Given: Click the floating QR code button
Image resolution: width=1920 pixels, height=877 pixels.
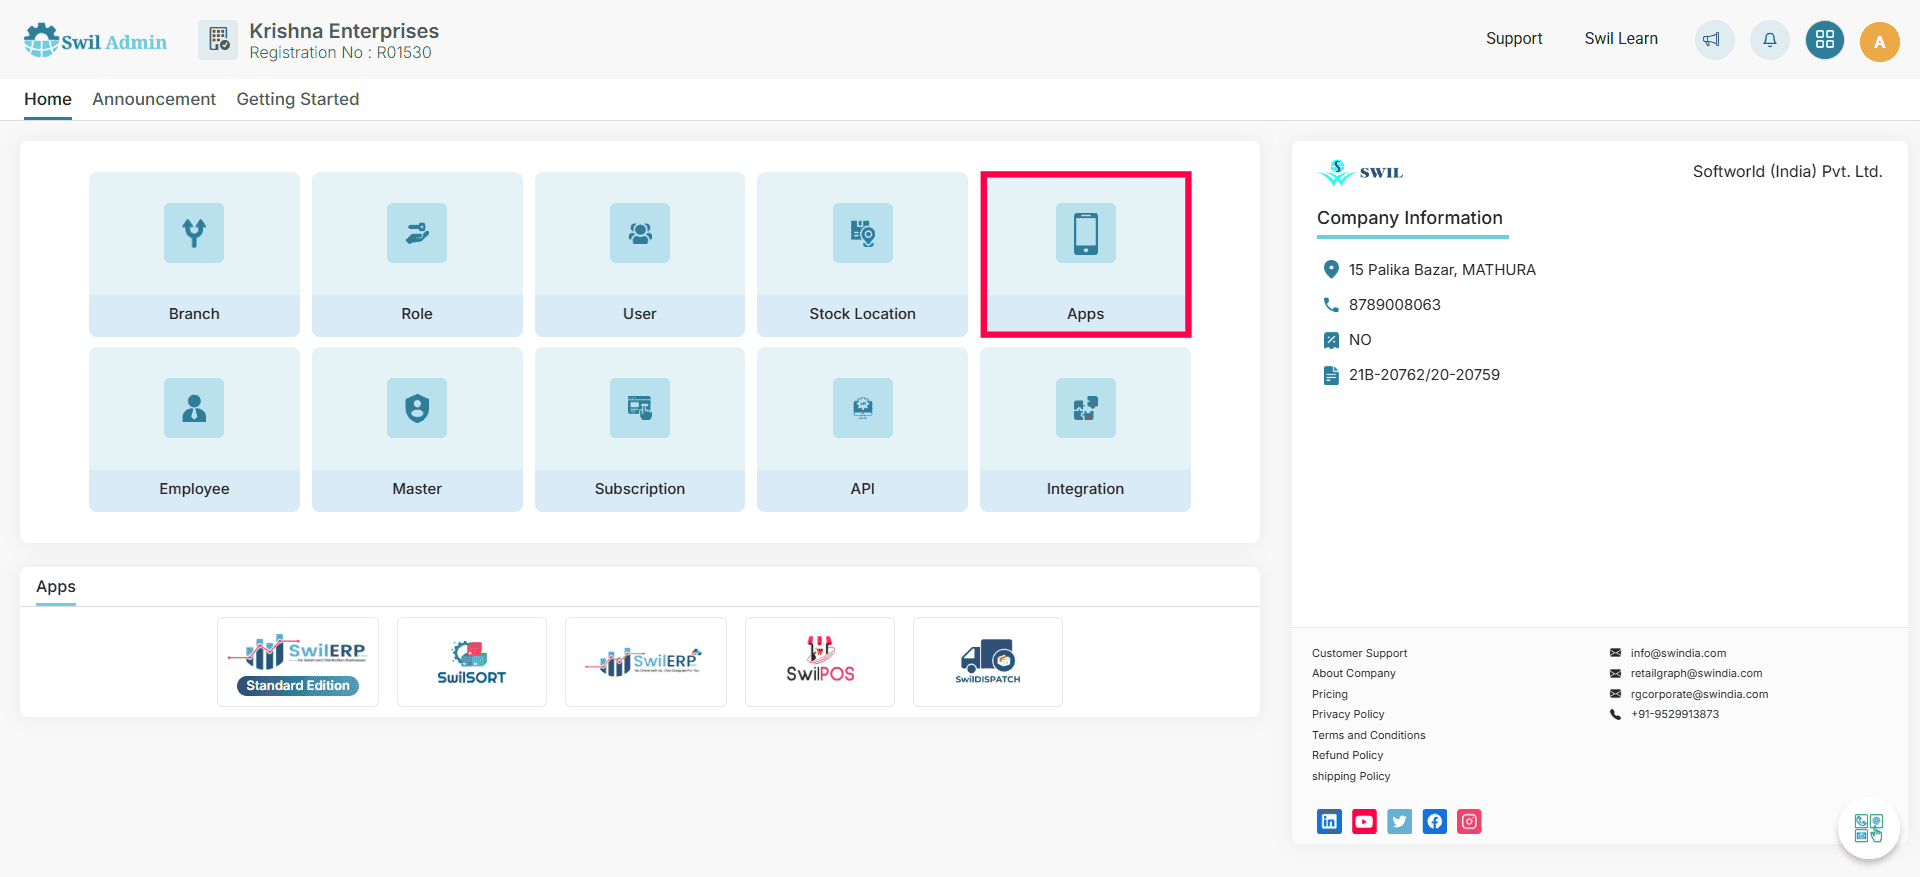Looking at the screenshot, I should coord(1868,828).
